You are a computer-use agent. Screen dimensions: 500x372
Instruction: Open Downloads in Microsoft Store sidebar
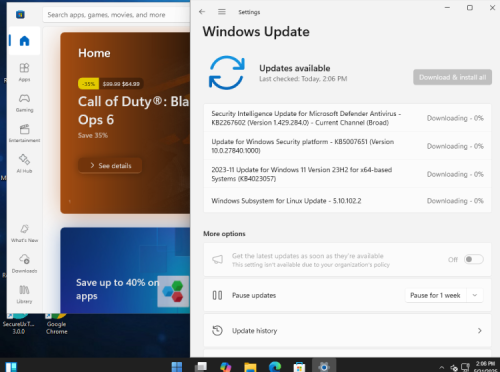24,263
